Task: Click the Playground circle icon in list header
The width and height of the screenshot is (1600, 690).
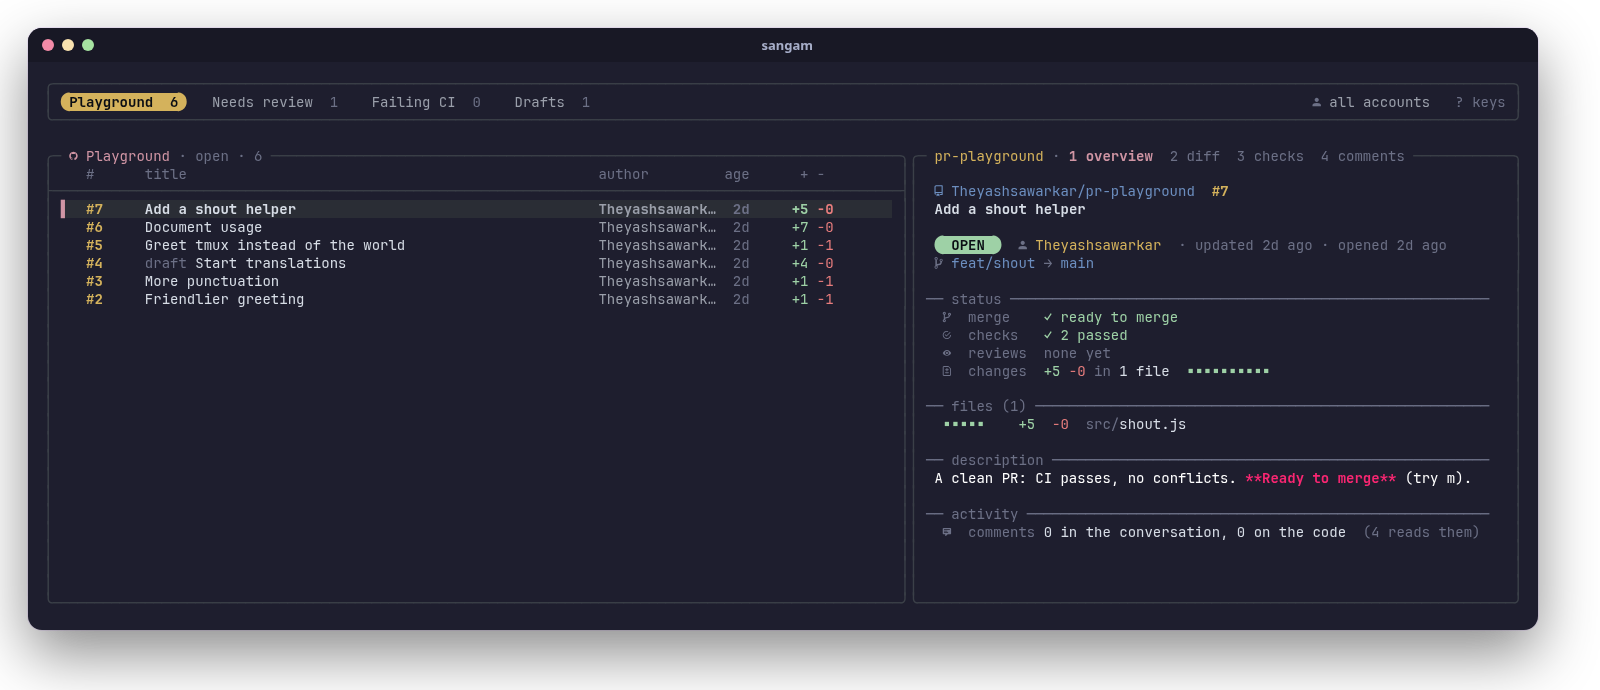Action: click(x=73, y=156)
